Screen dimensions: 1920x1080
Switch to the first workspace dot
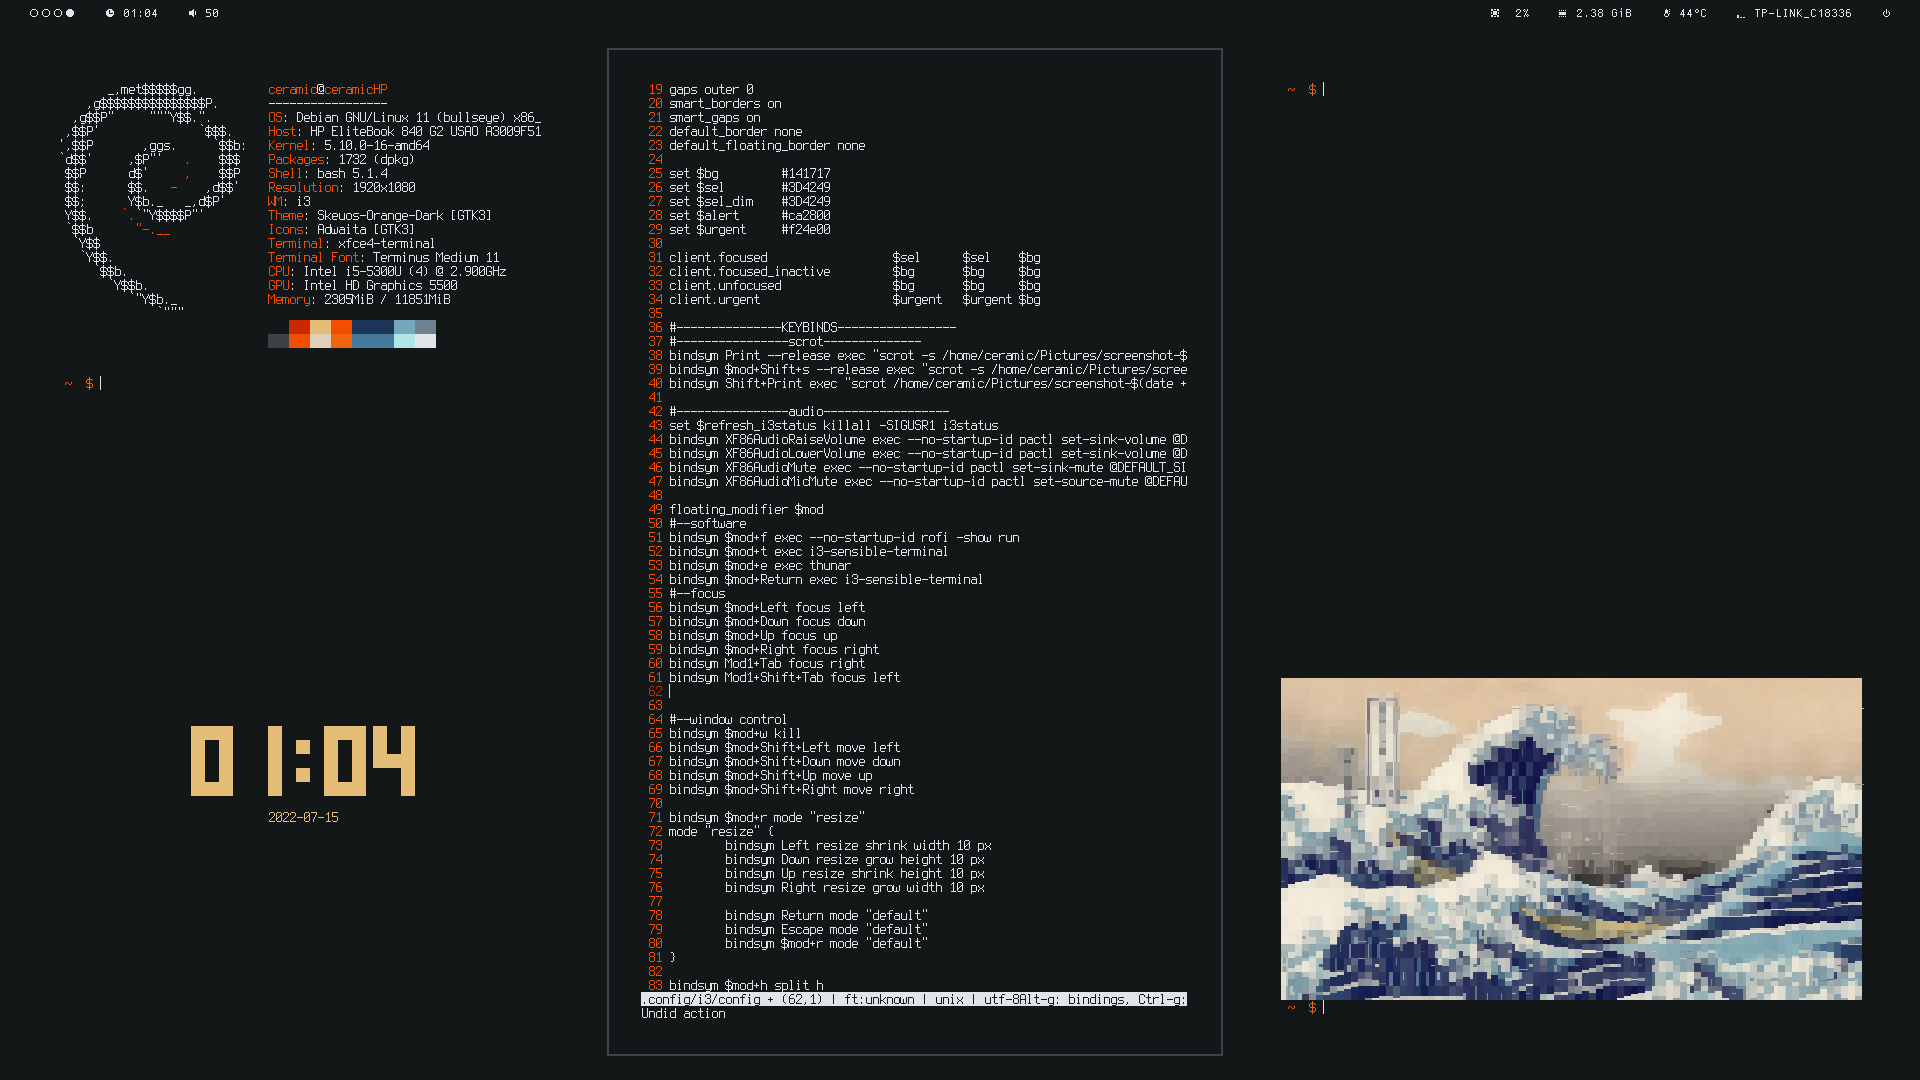[x=34, y=13]
